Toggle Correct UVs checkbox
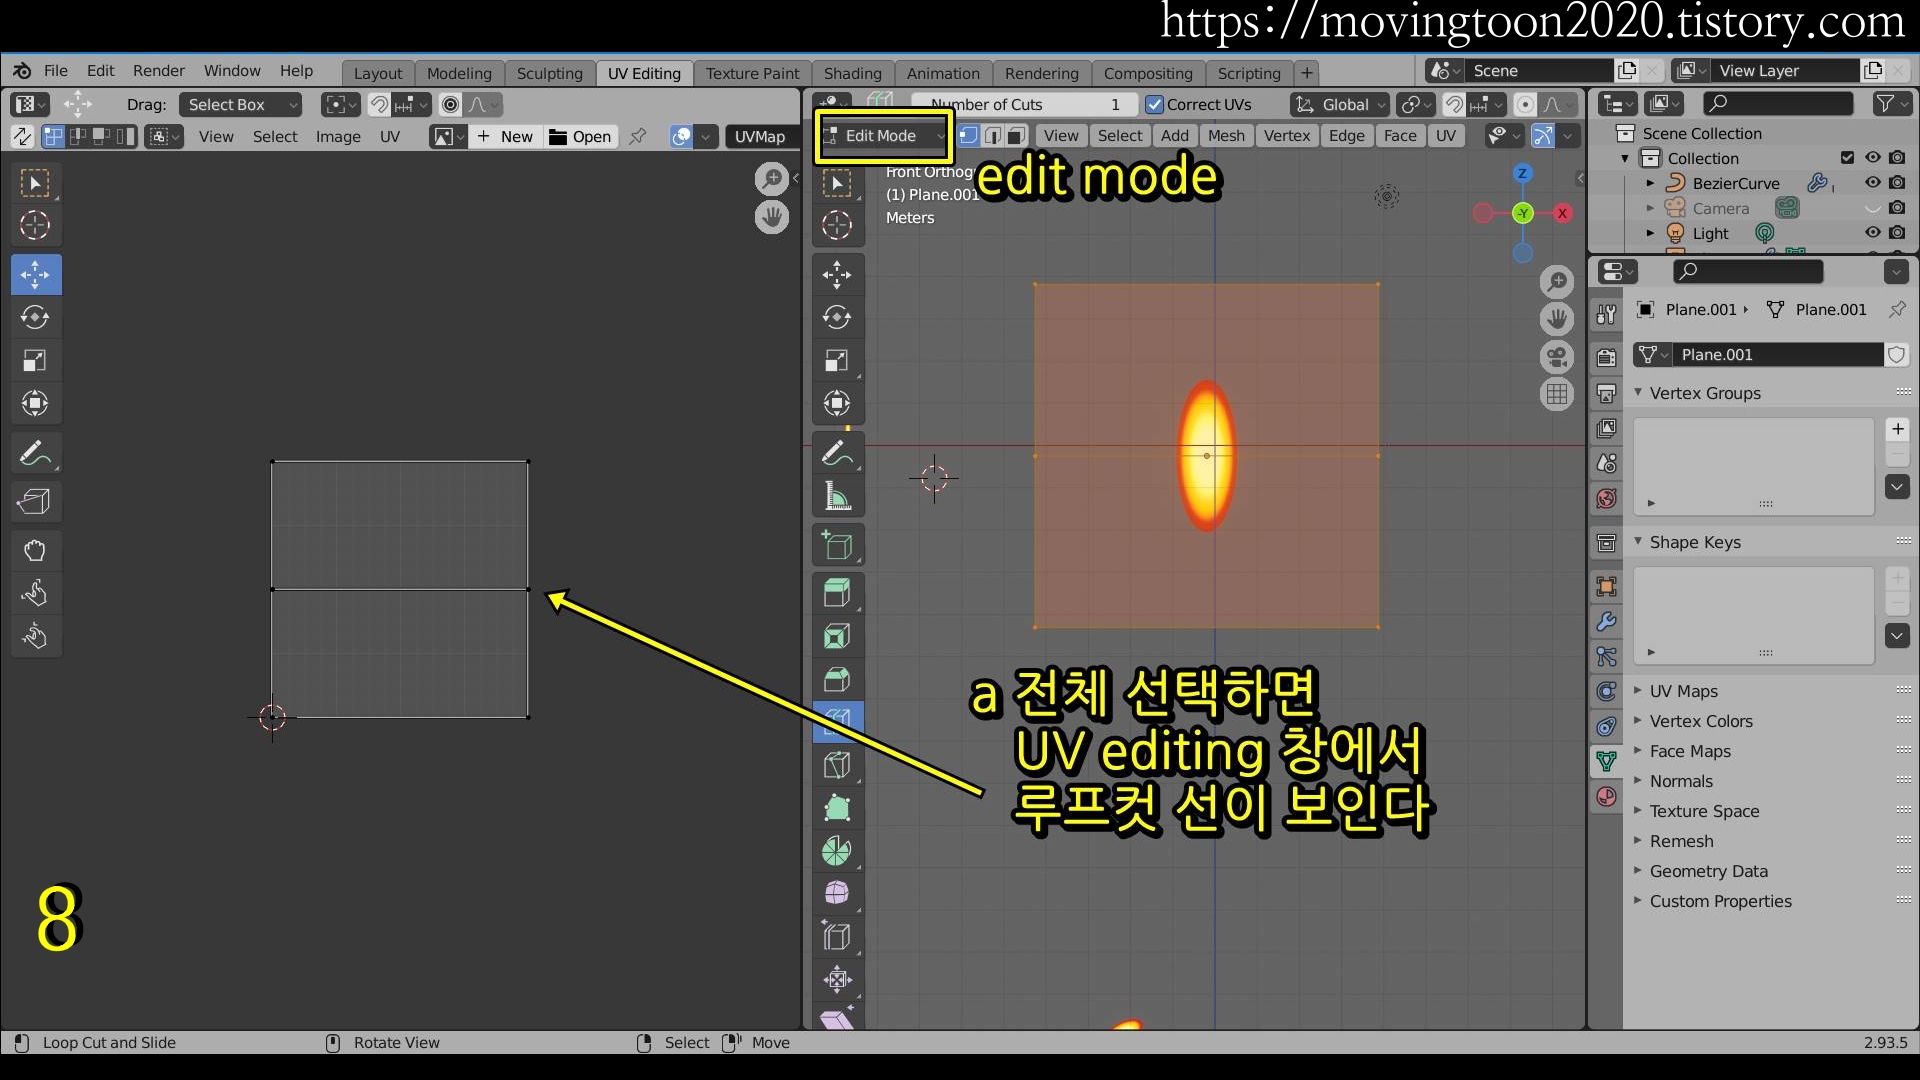This screenshot has width=1920, height=1080. point(1155,105)
